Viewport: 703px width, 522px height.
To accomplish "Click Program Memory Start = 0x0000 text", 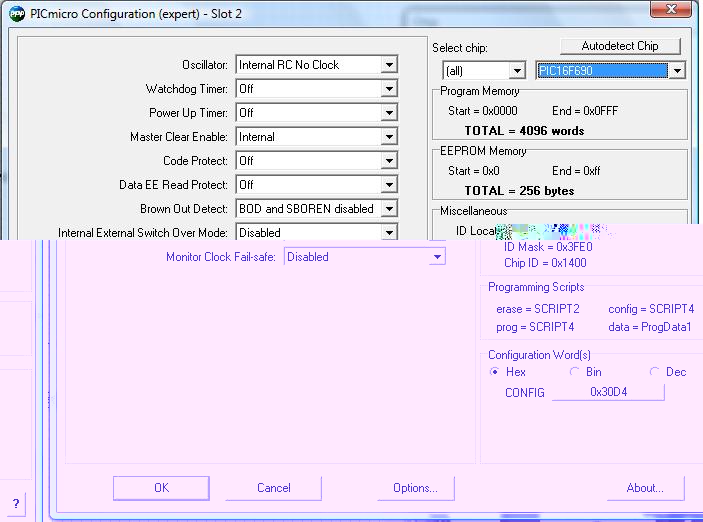I will point(482,111).
